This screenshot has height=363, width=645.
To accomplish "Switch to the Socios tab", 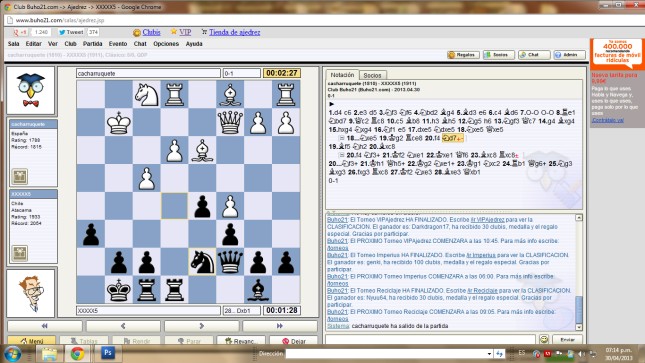I will click(x=372, y=75).
